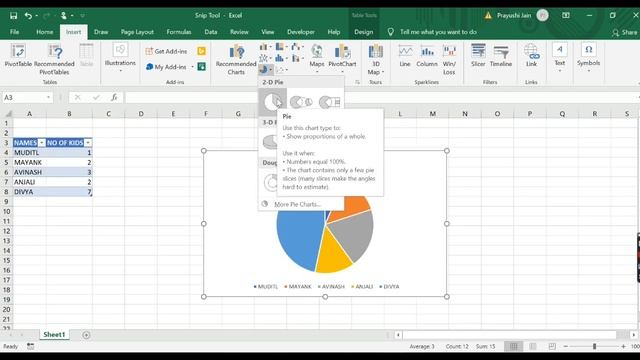The width and height of the screenshot is (640, 360).
Task: Open the My Add-ins dropdown arrow
Action: click(193, 67)
